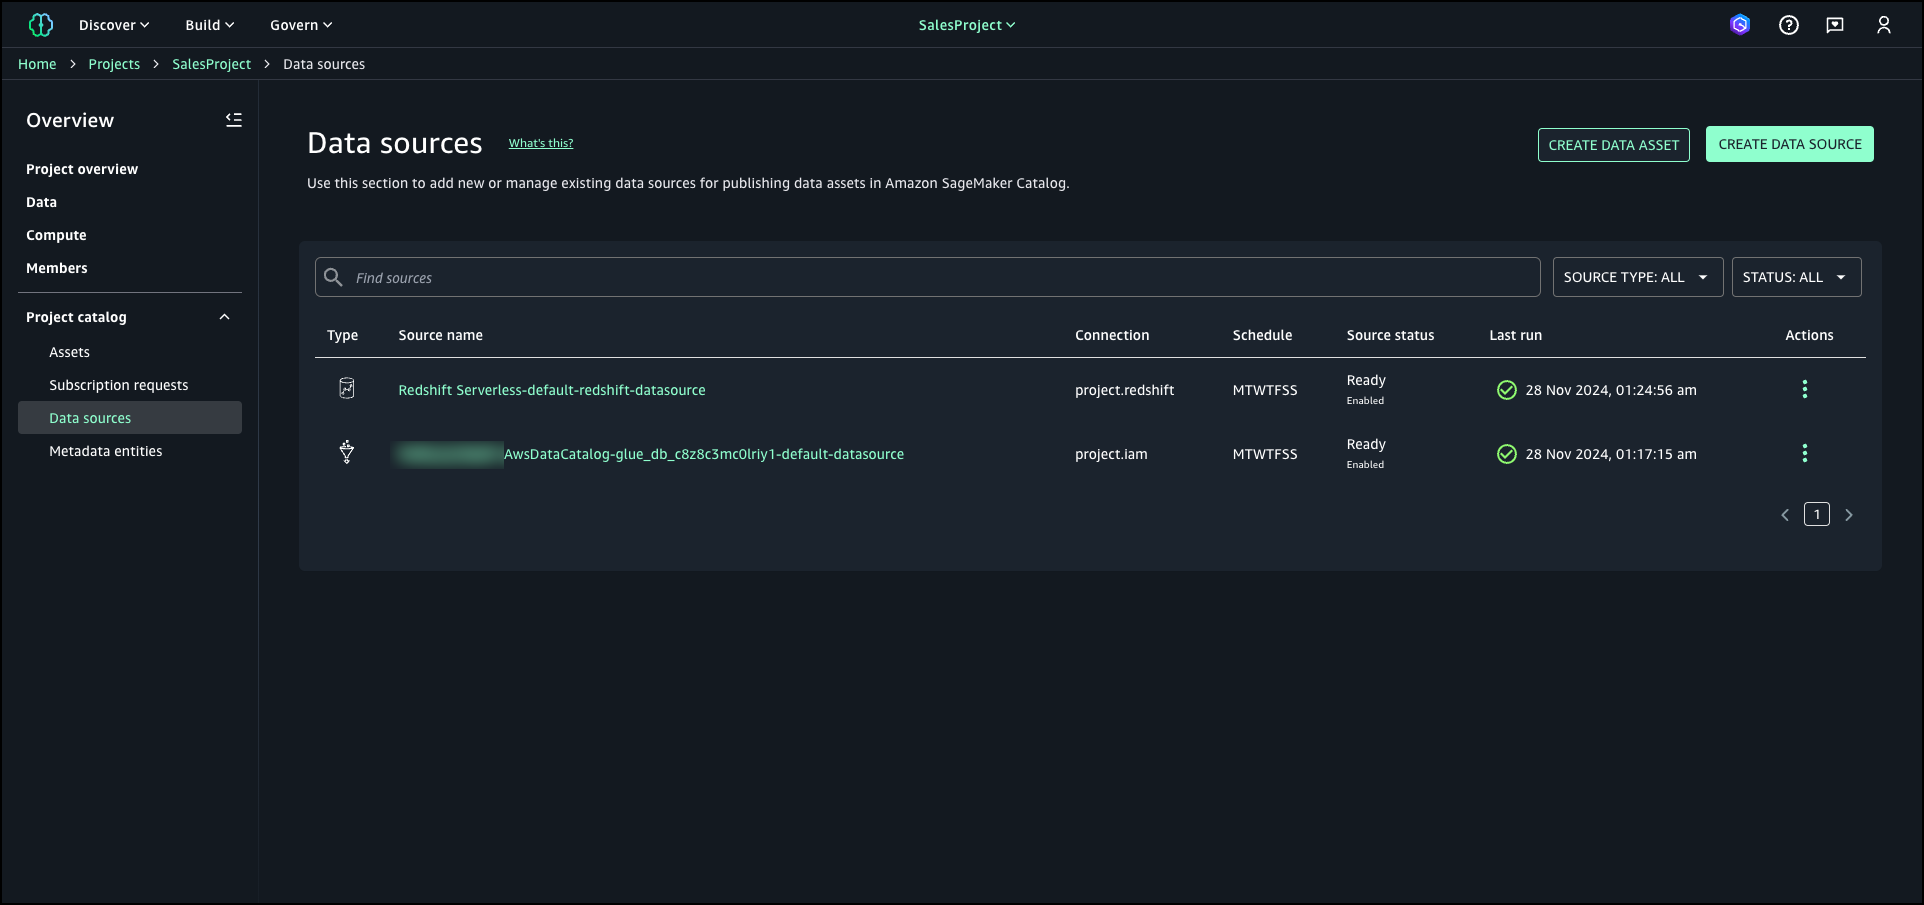
Task: Click last run 28 Nov 2024, 01:17:15 am
Action: [x=1611, y=454]
